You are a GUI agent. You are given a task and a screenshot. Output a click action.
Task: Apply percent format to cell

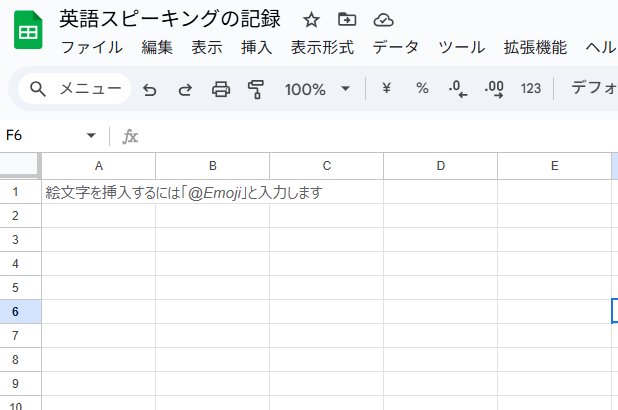[422, 89]
